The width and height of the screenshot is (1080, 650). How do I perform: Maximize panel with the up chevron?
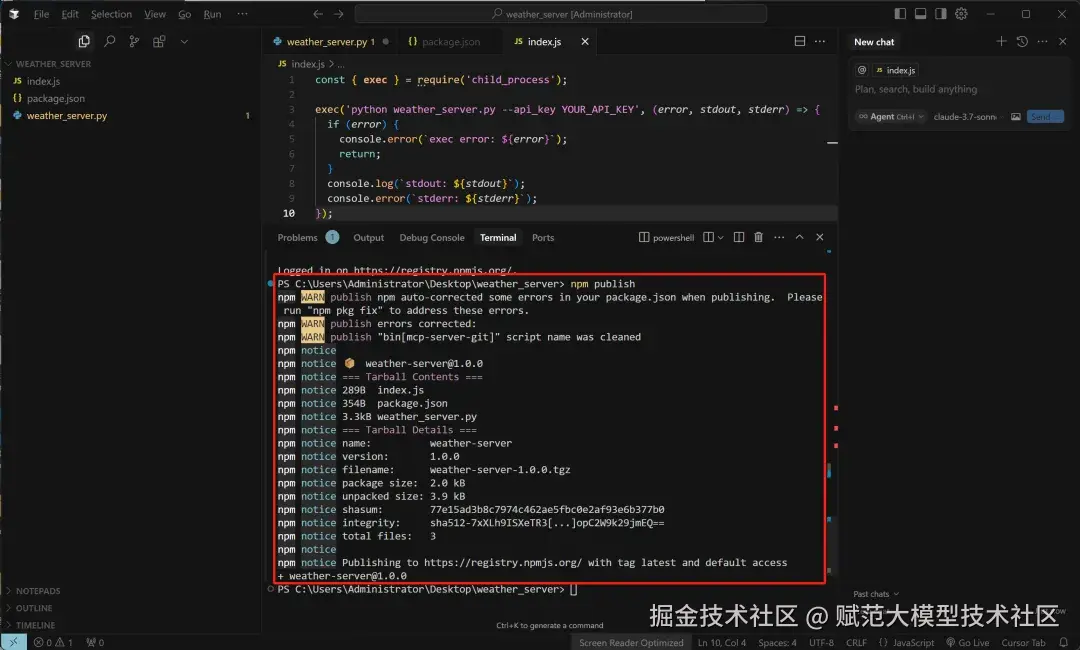coord(799,237)
